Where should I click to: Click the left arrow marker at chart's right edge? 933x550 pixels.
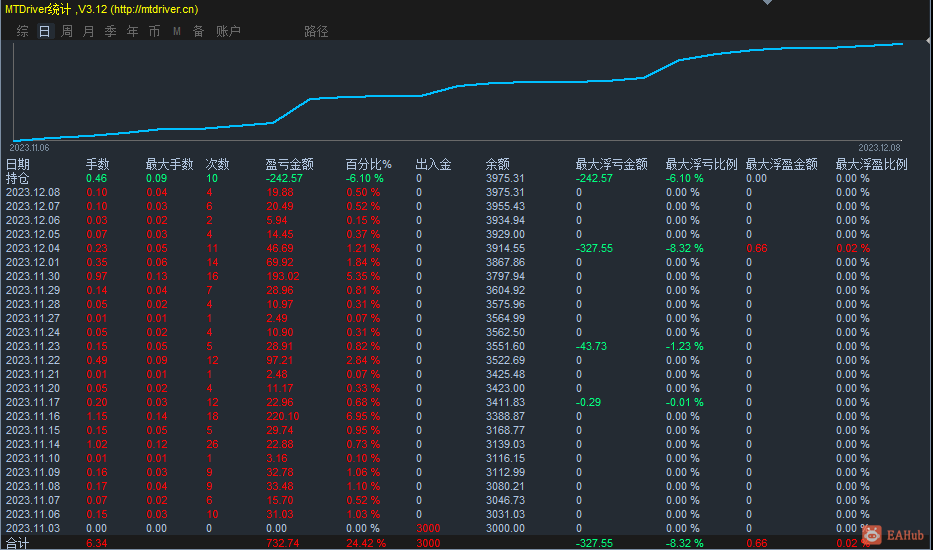926,41
